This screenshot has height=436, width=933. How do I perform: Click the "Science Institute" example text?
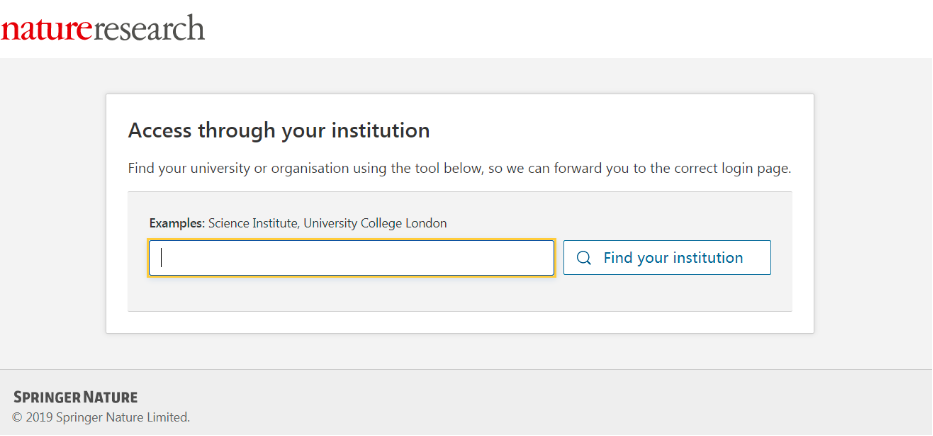click(x=252, y=223)
